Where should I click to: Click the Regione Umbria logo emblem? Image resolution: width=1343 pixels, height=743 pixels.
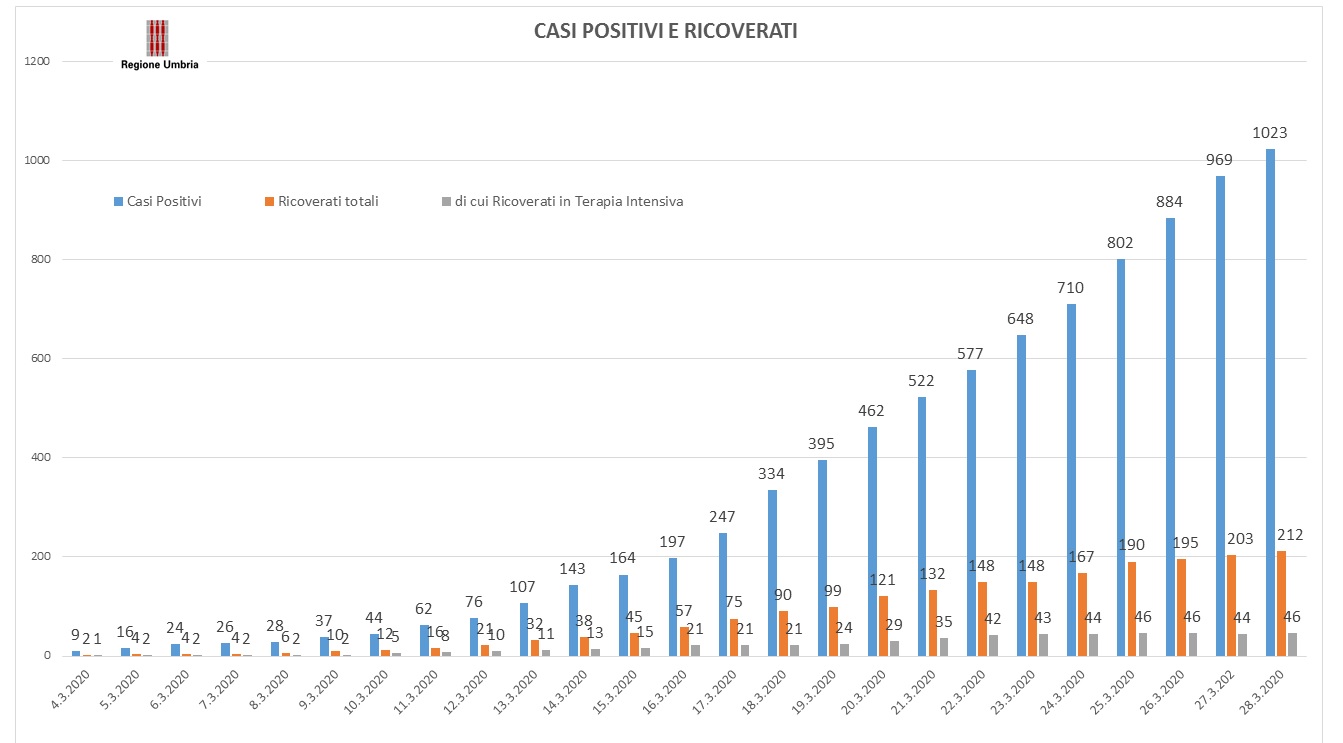coord(159,37)
